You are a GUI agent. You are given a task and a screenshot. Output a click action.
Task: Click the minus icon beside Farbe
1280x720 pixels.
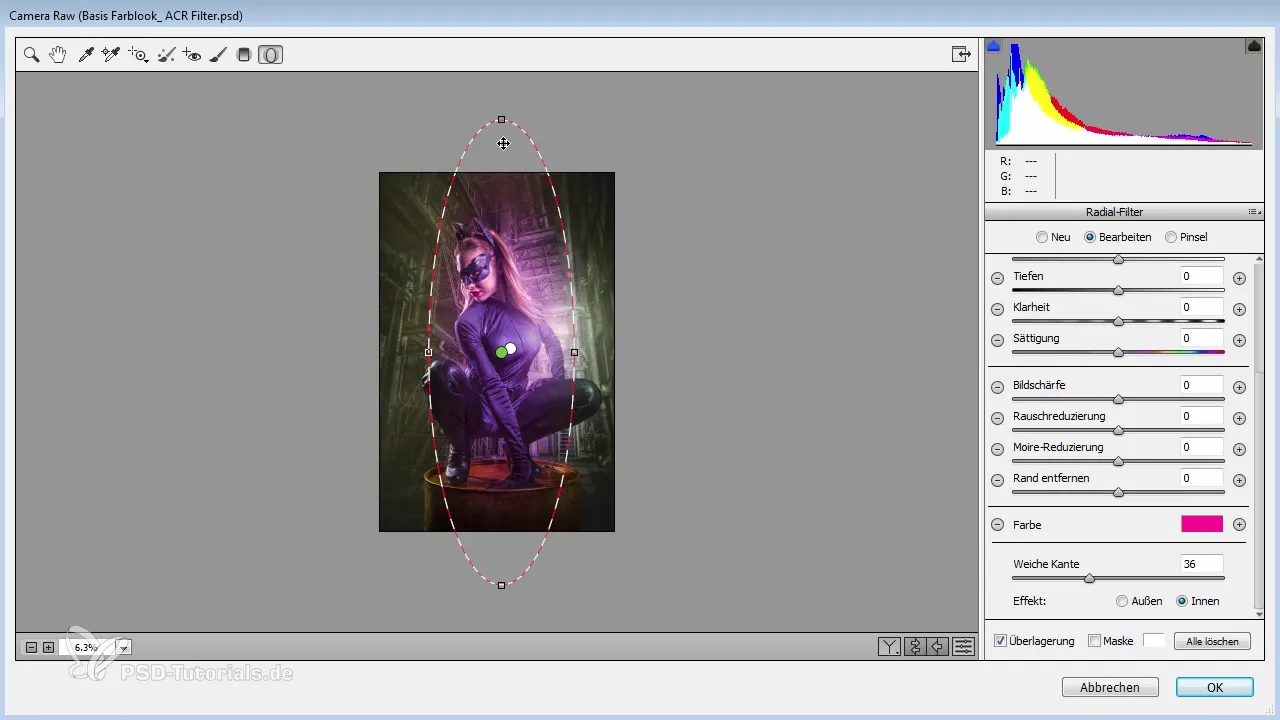997,525
